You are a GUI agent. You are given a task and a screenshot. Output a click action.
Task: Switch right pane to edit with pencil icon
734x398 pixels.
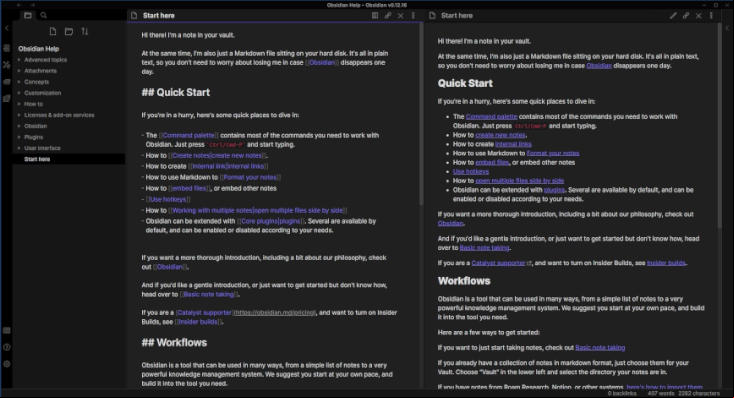pyautogui.click(x=673, y=15)
